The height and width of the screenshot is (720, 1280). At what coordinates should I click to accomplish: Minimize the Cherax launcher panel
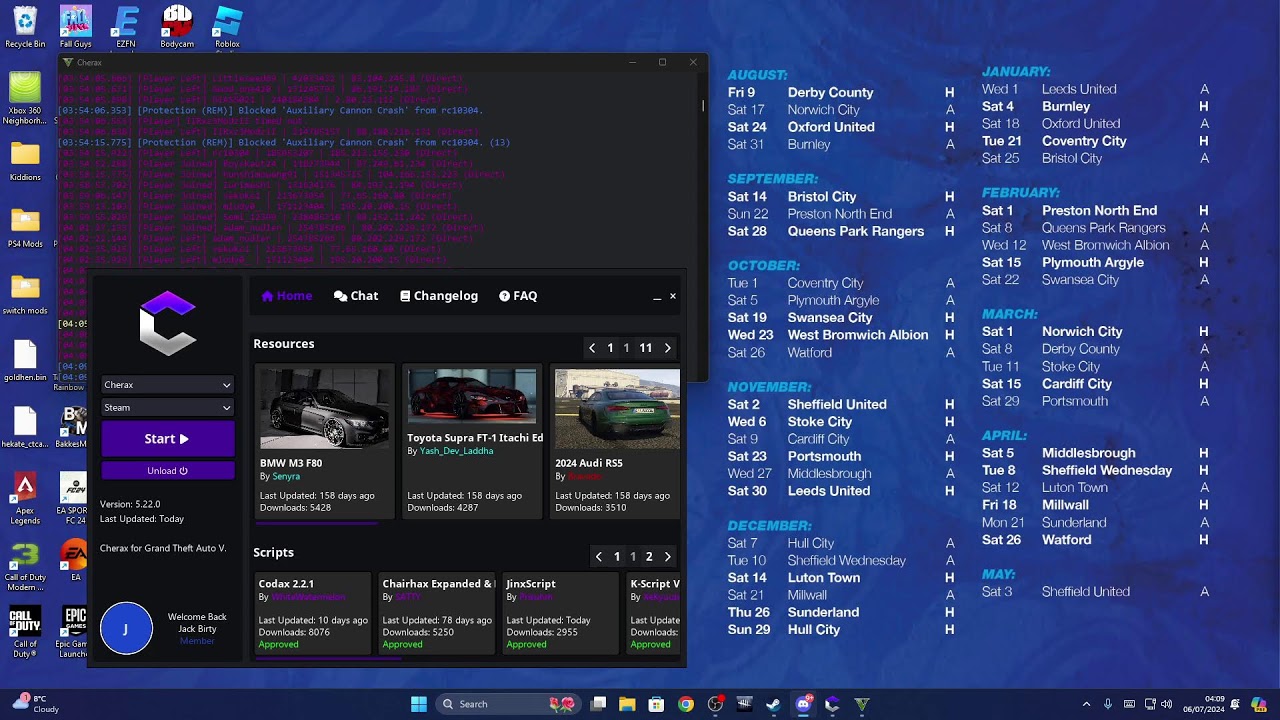(657, 297)
